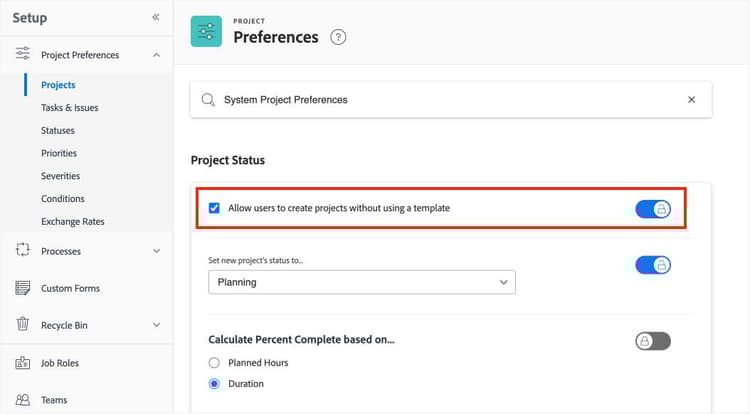Select the Planned Hours radio button
The height and width of the screenshot is (414, 750).
(214, 363)
